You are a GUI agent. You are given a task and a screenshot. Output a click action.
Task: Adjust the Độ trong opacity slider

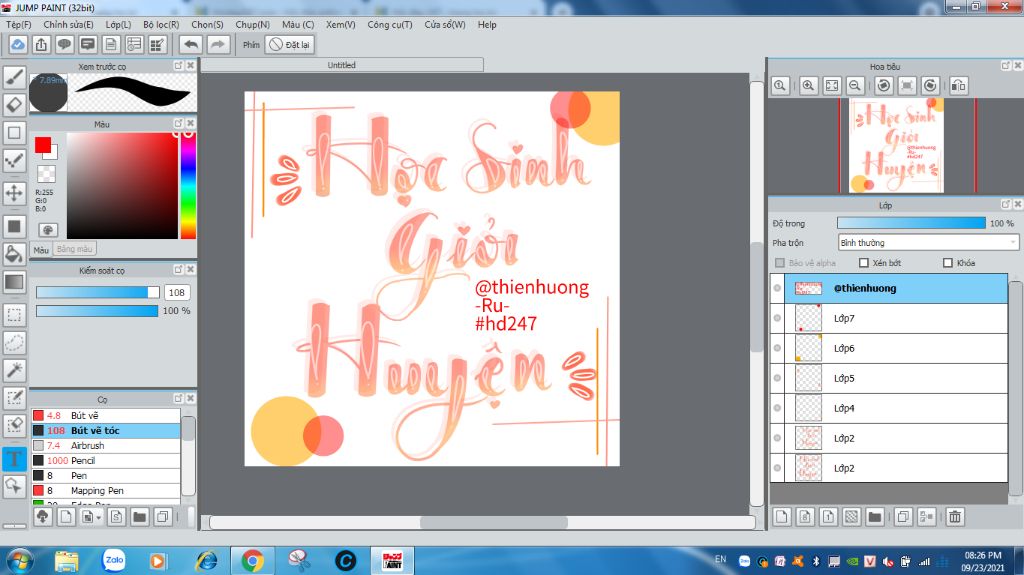point(911,223)
